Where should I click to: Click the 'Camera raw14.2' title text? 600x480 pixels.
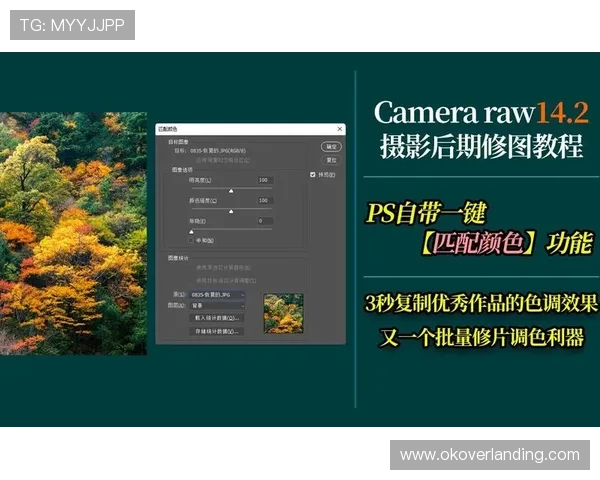(481, 112)
